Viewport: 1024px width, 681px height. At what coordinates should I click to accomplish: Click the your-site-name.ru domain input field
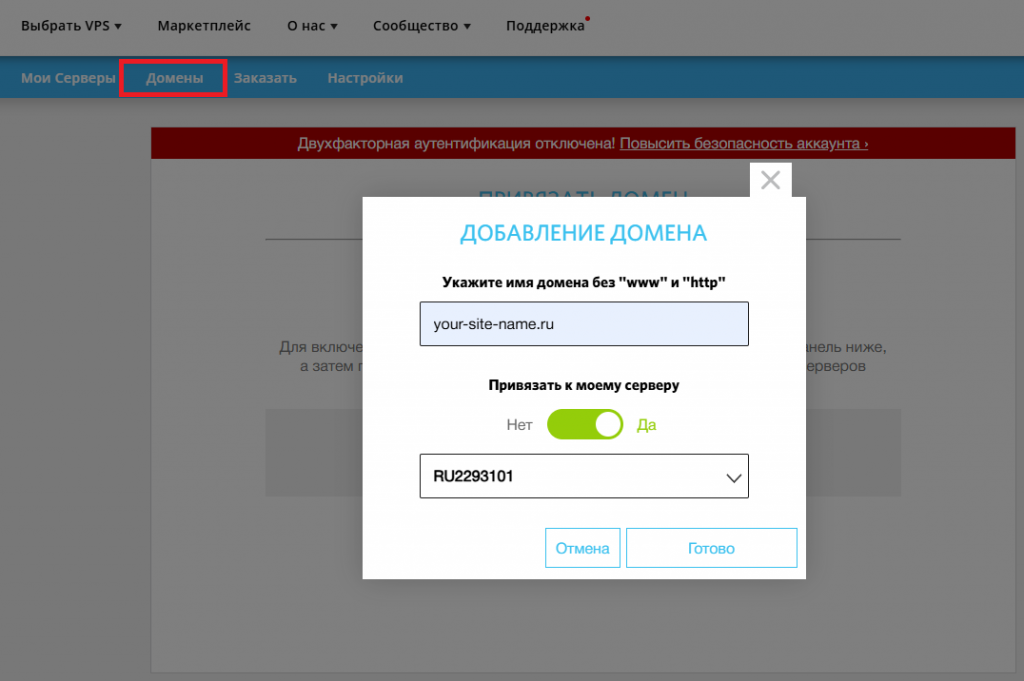[x=584, y=323]
